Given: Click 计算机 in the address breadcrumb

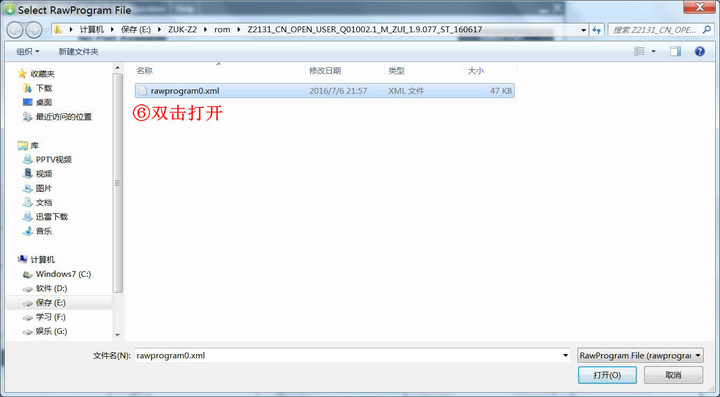Looking at the screenshot, I should (x=91, y=30).
